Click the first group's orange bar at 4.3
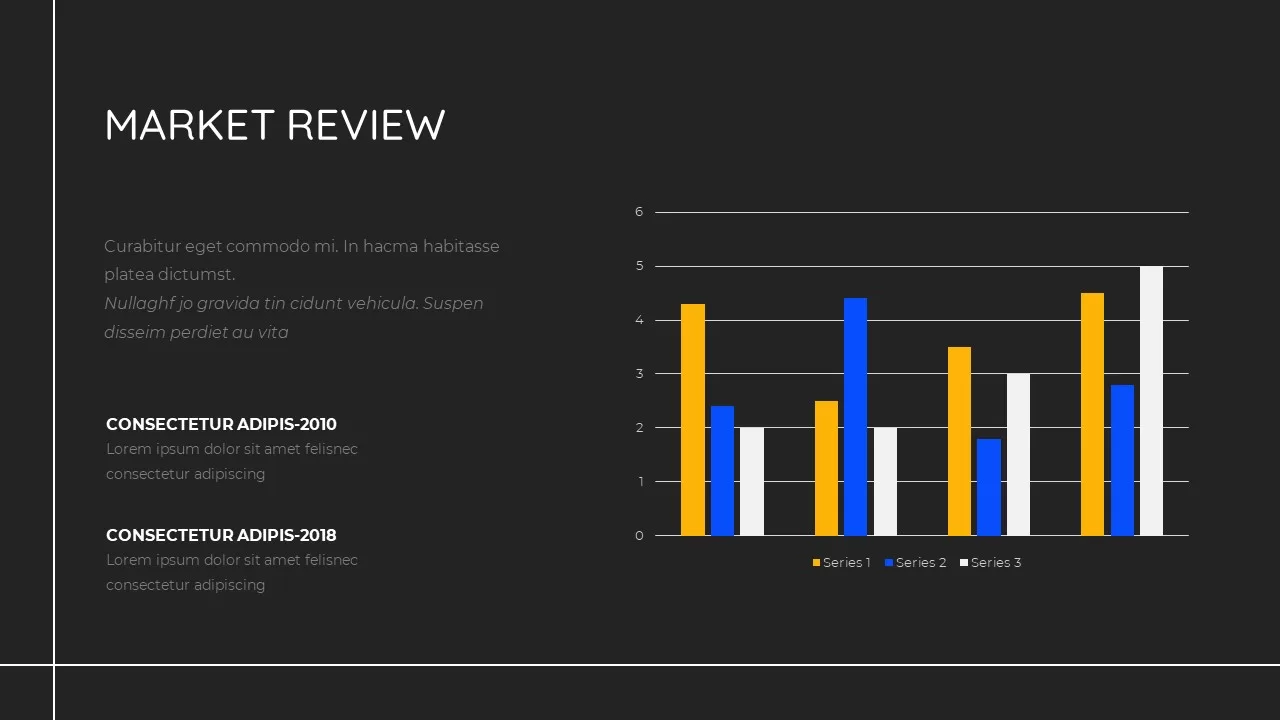The height and width of the screenshot is (720, 1280). click(693, 420)
